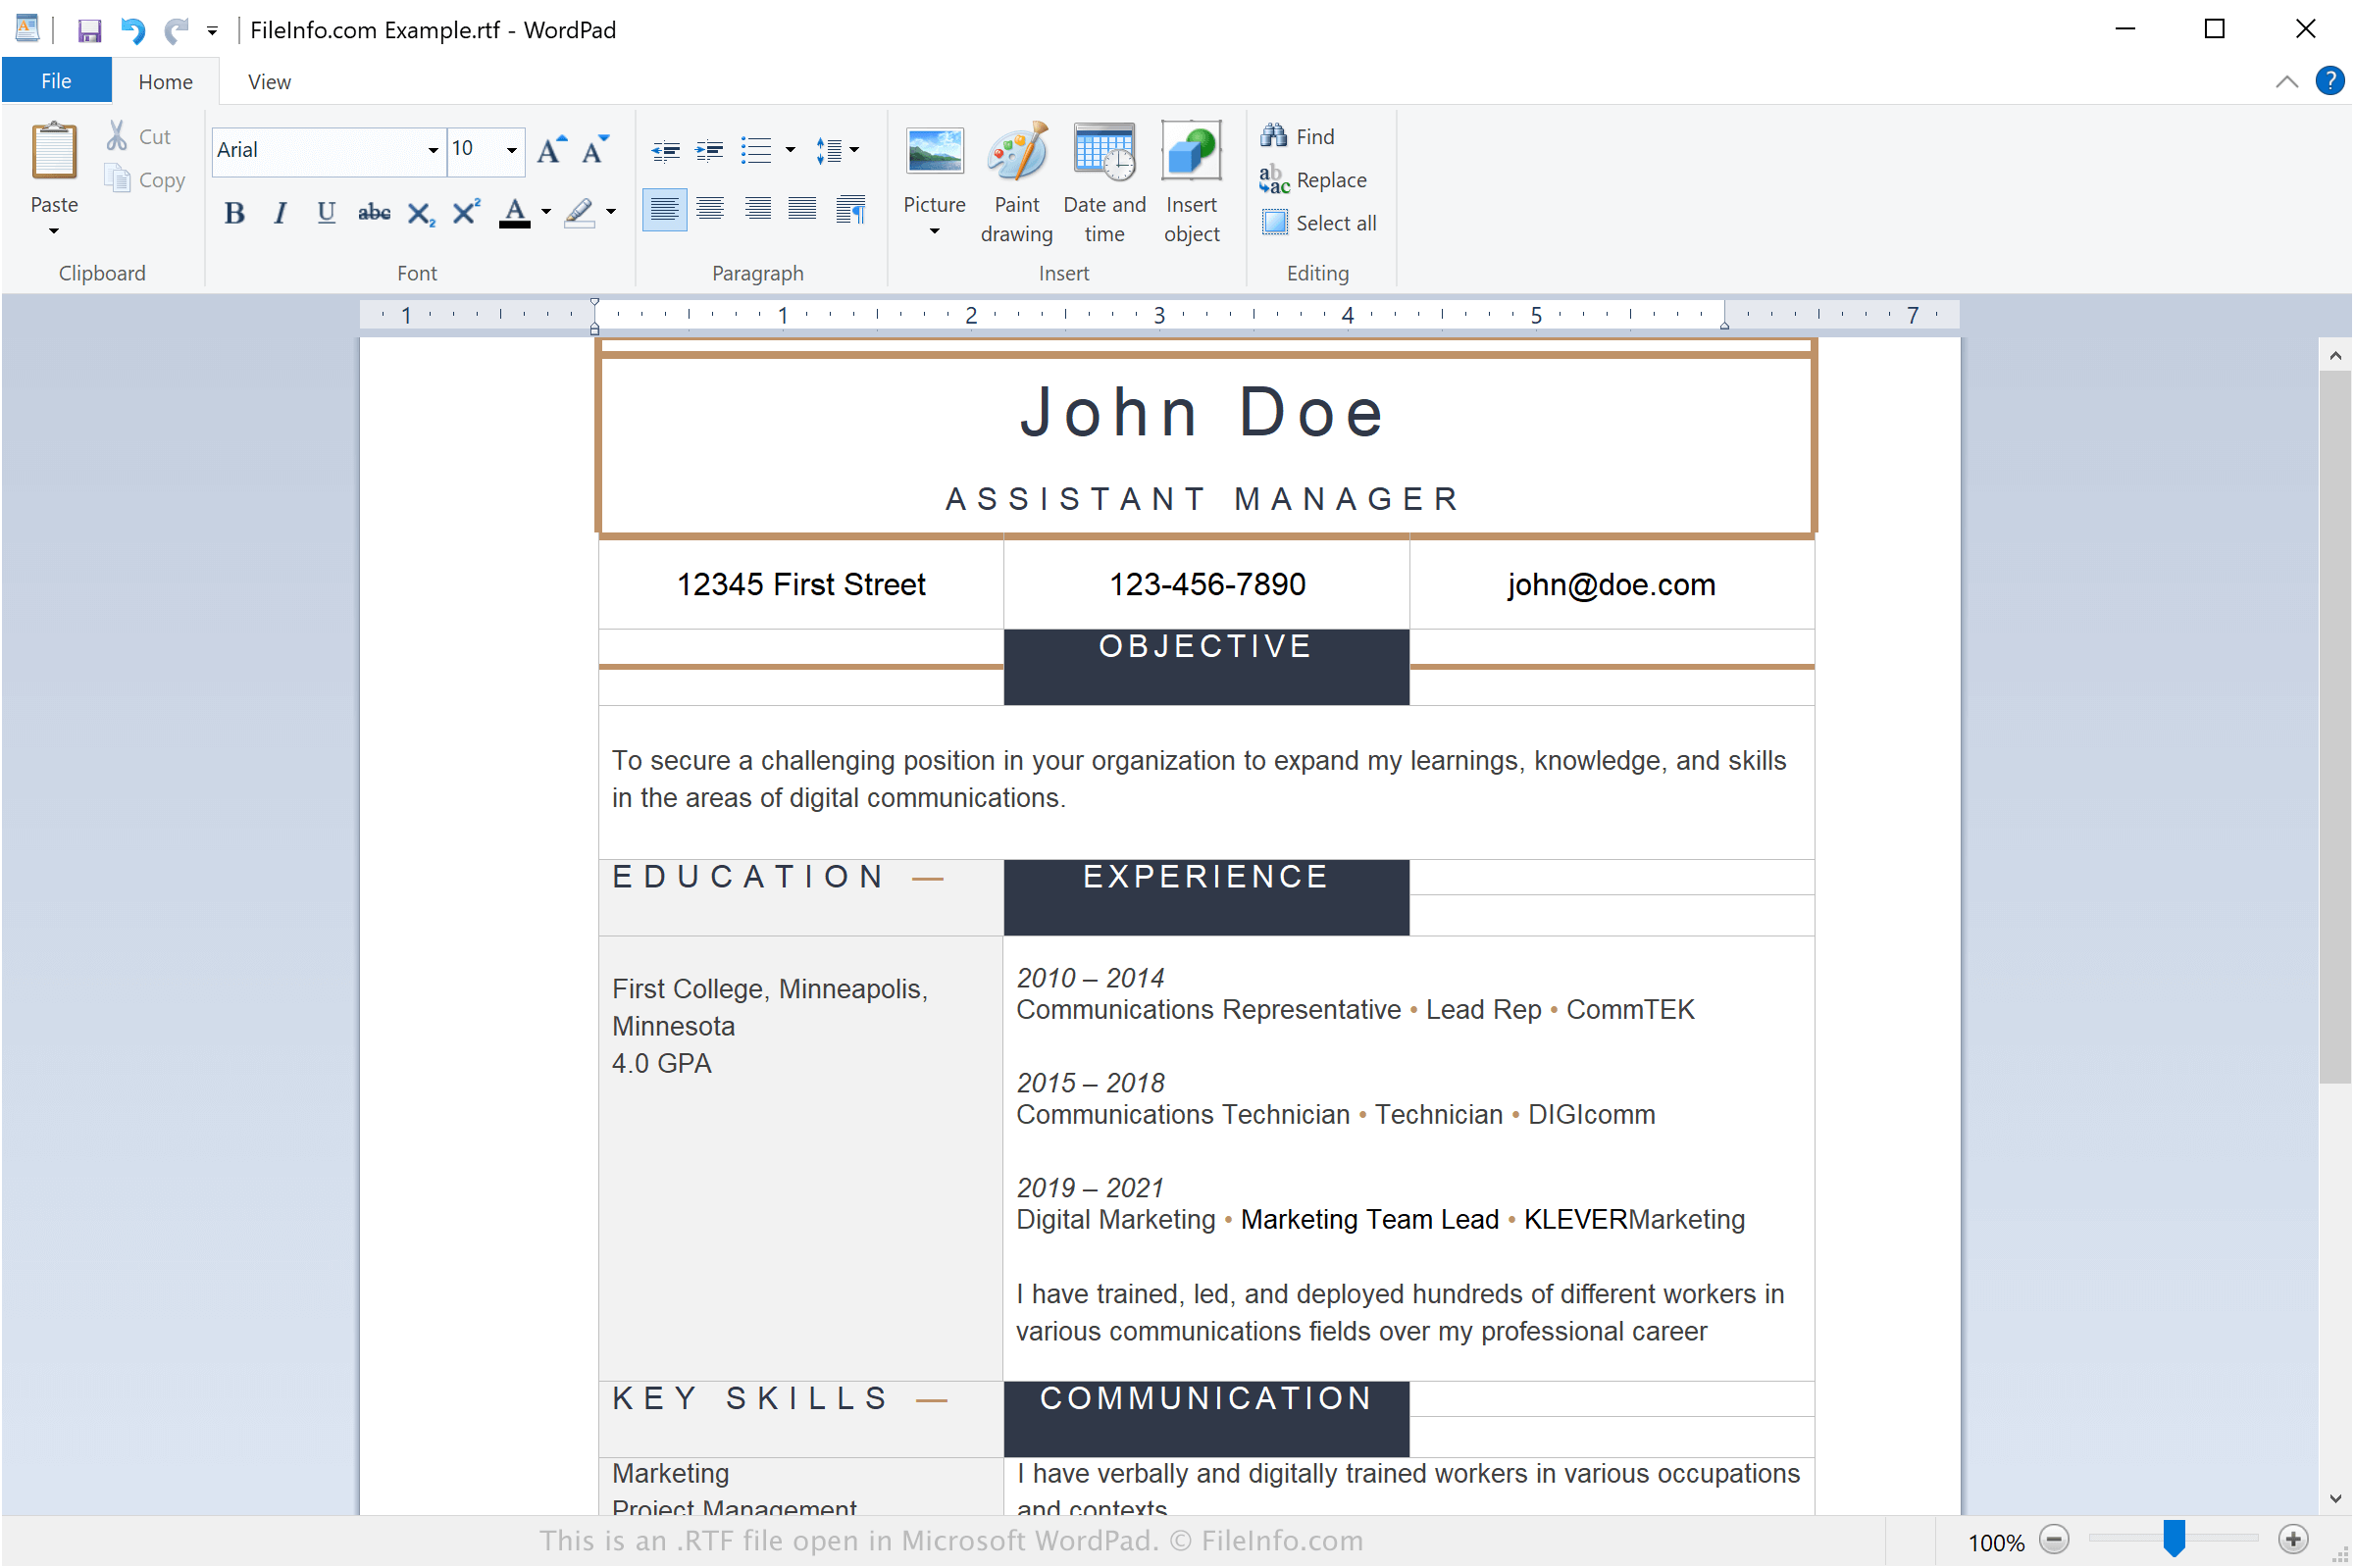
Task: Click the Bold formatting icon
Action: [232, 214]
